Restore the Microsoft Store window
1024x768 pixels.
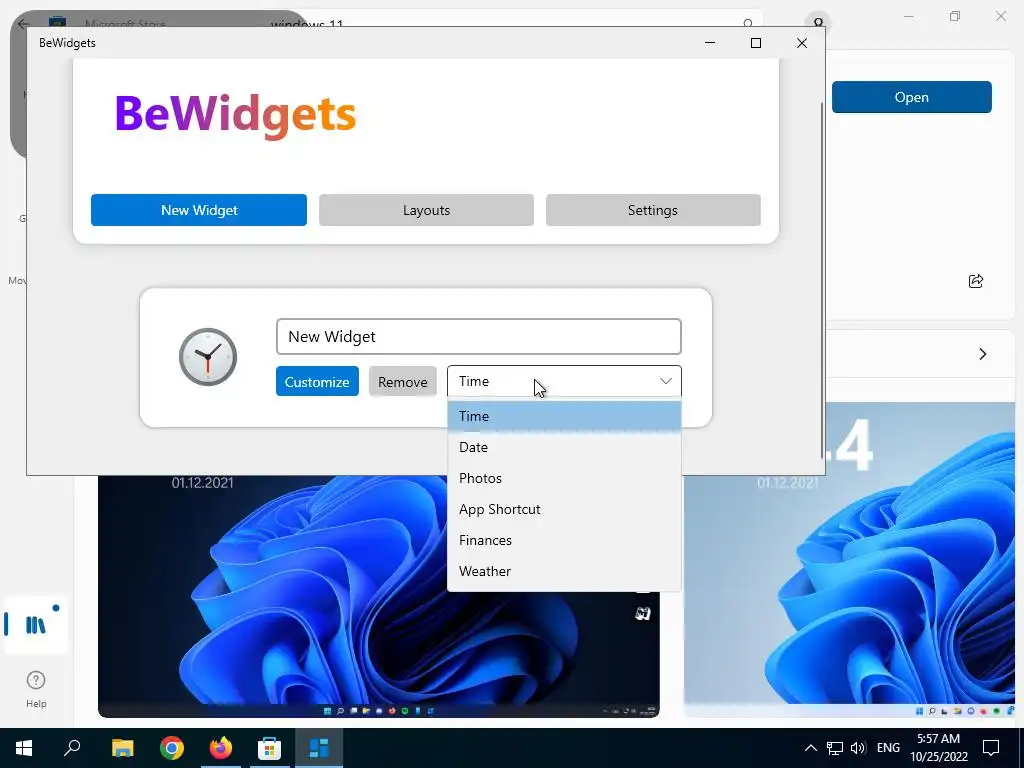coord(955,16)
